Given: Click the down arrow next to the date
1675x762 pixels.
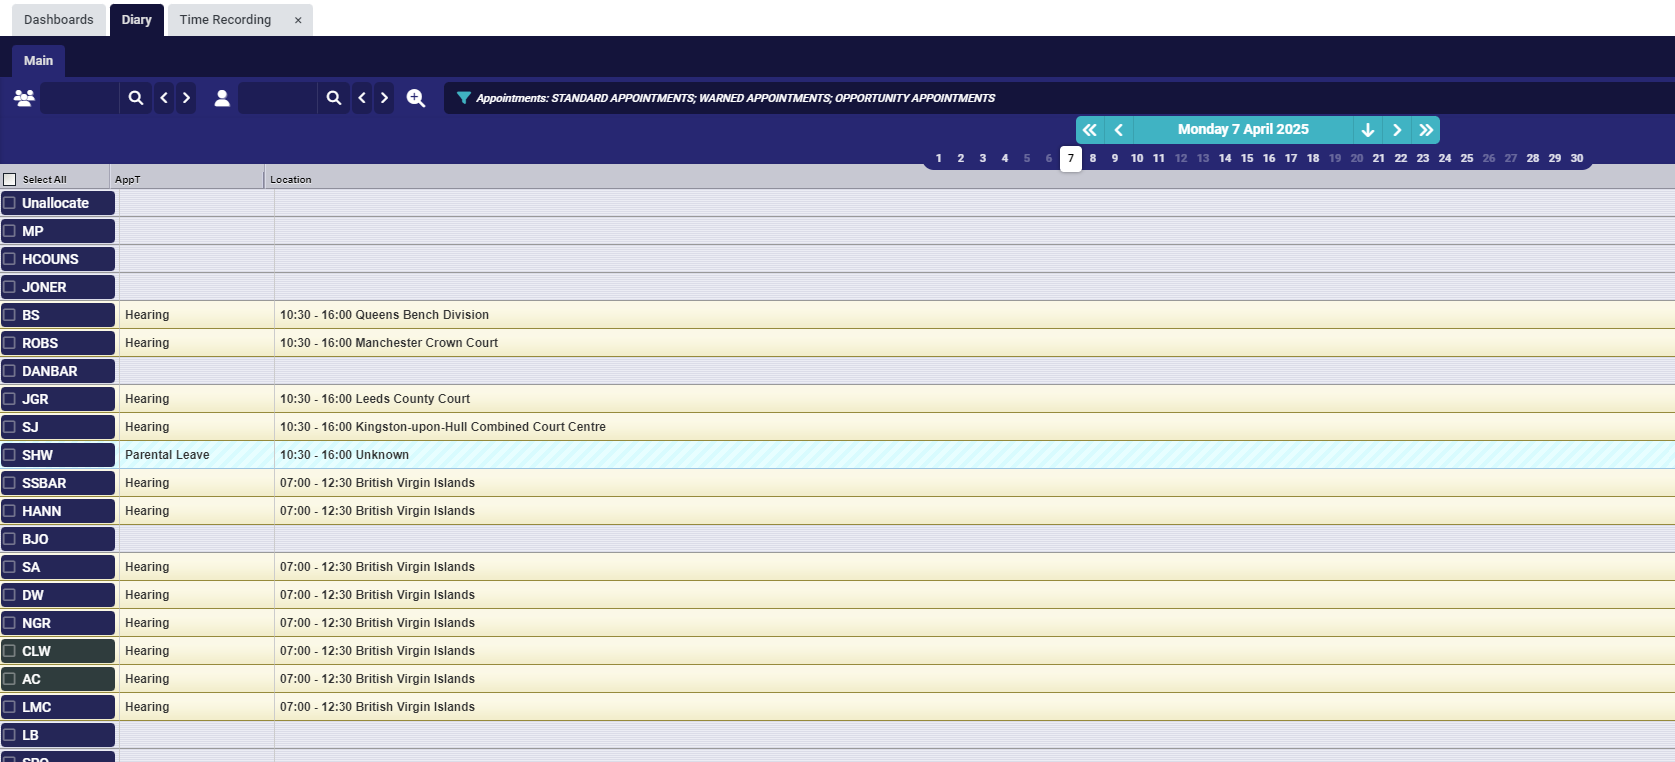Looking at the screenshot, I should 1368,130.
